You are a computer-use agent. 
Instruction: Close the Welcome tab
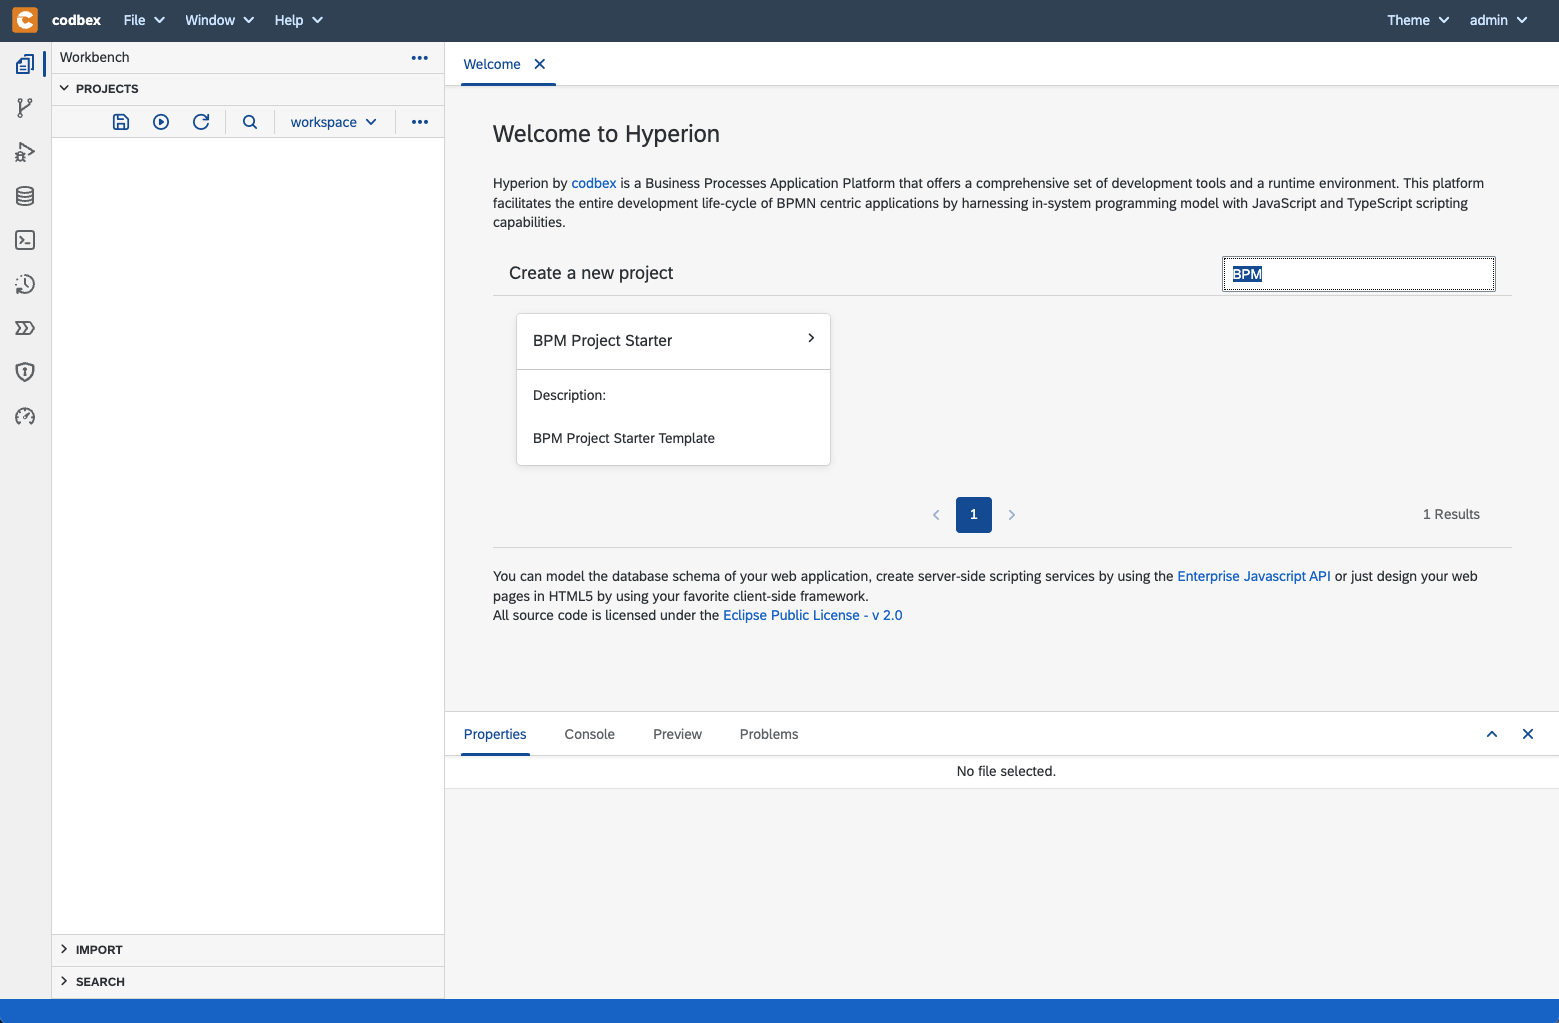(x=540, y=64)
